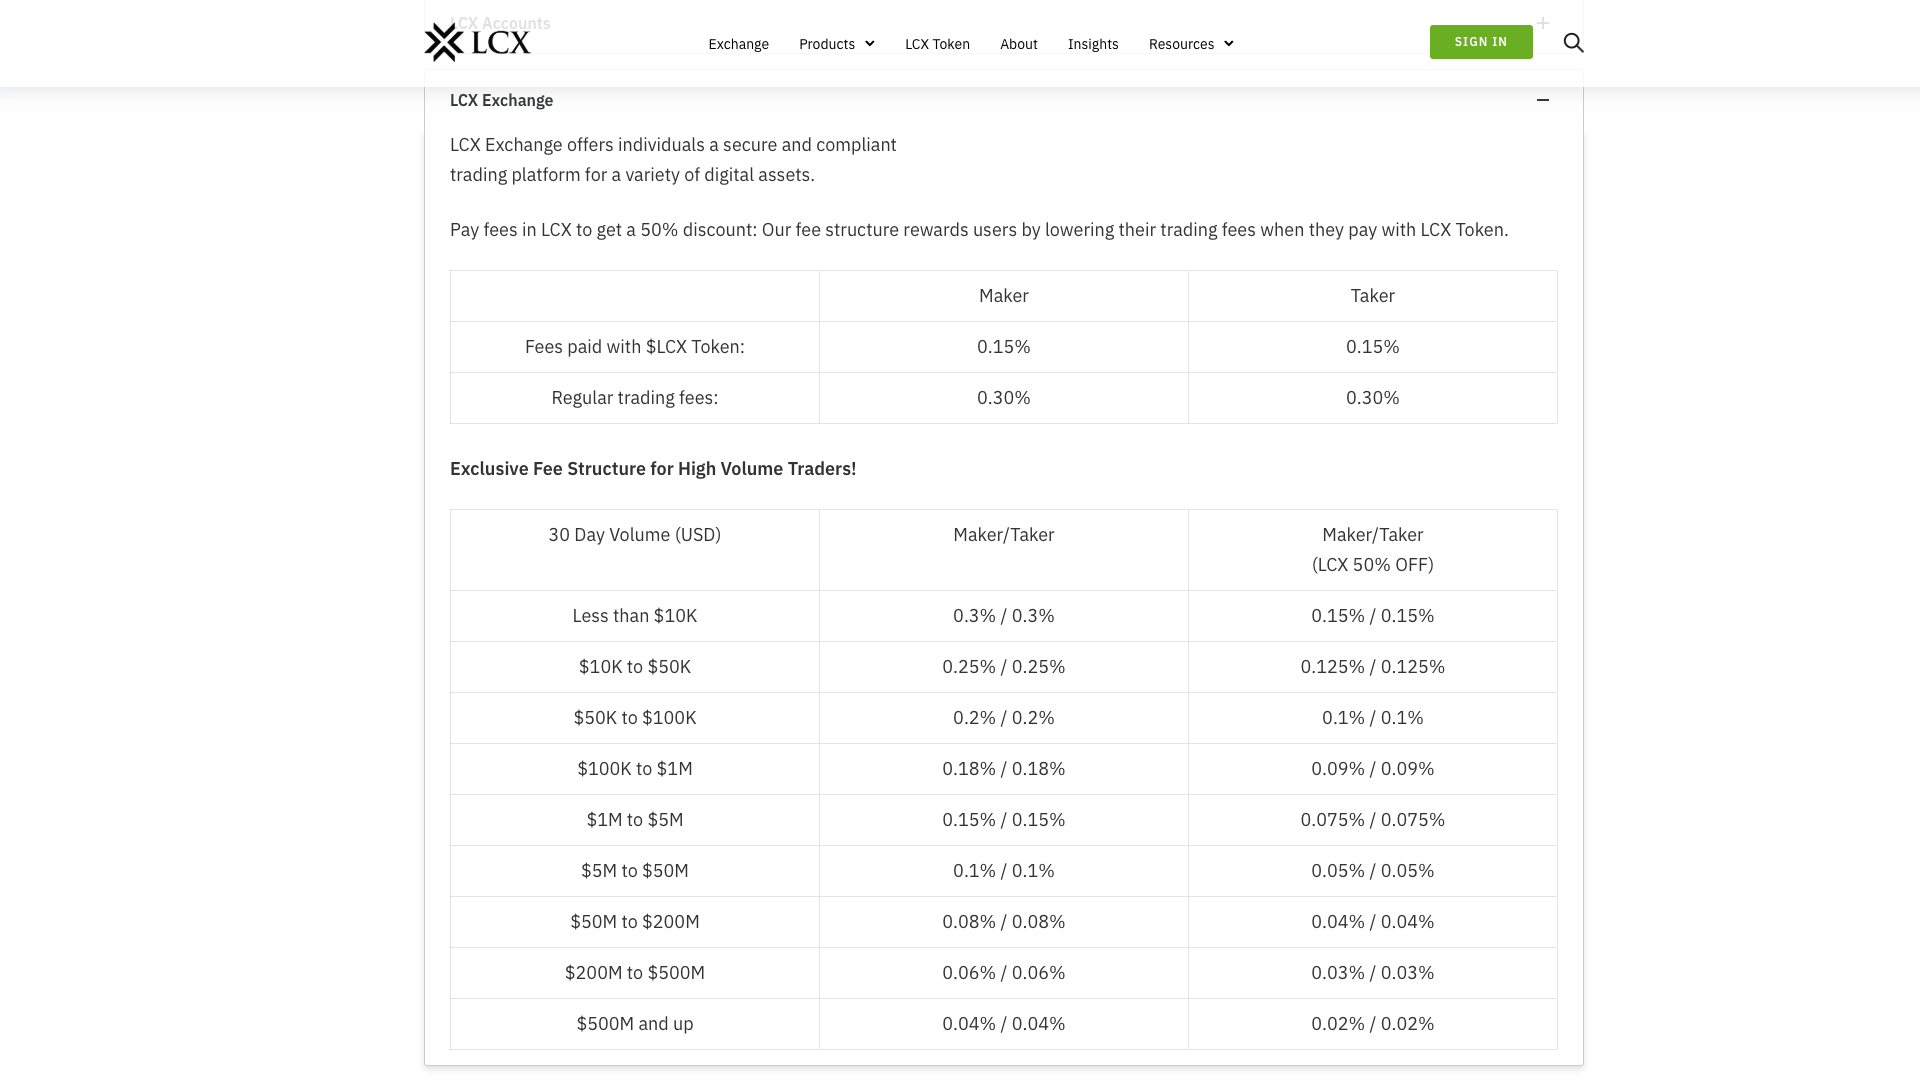
Task: Open the LCX Token menu item
Action: click(937, 44)
